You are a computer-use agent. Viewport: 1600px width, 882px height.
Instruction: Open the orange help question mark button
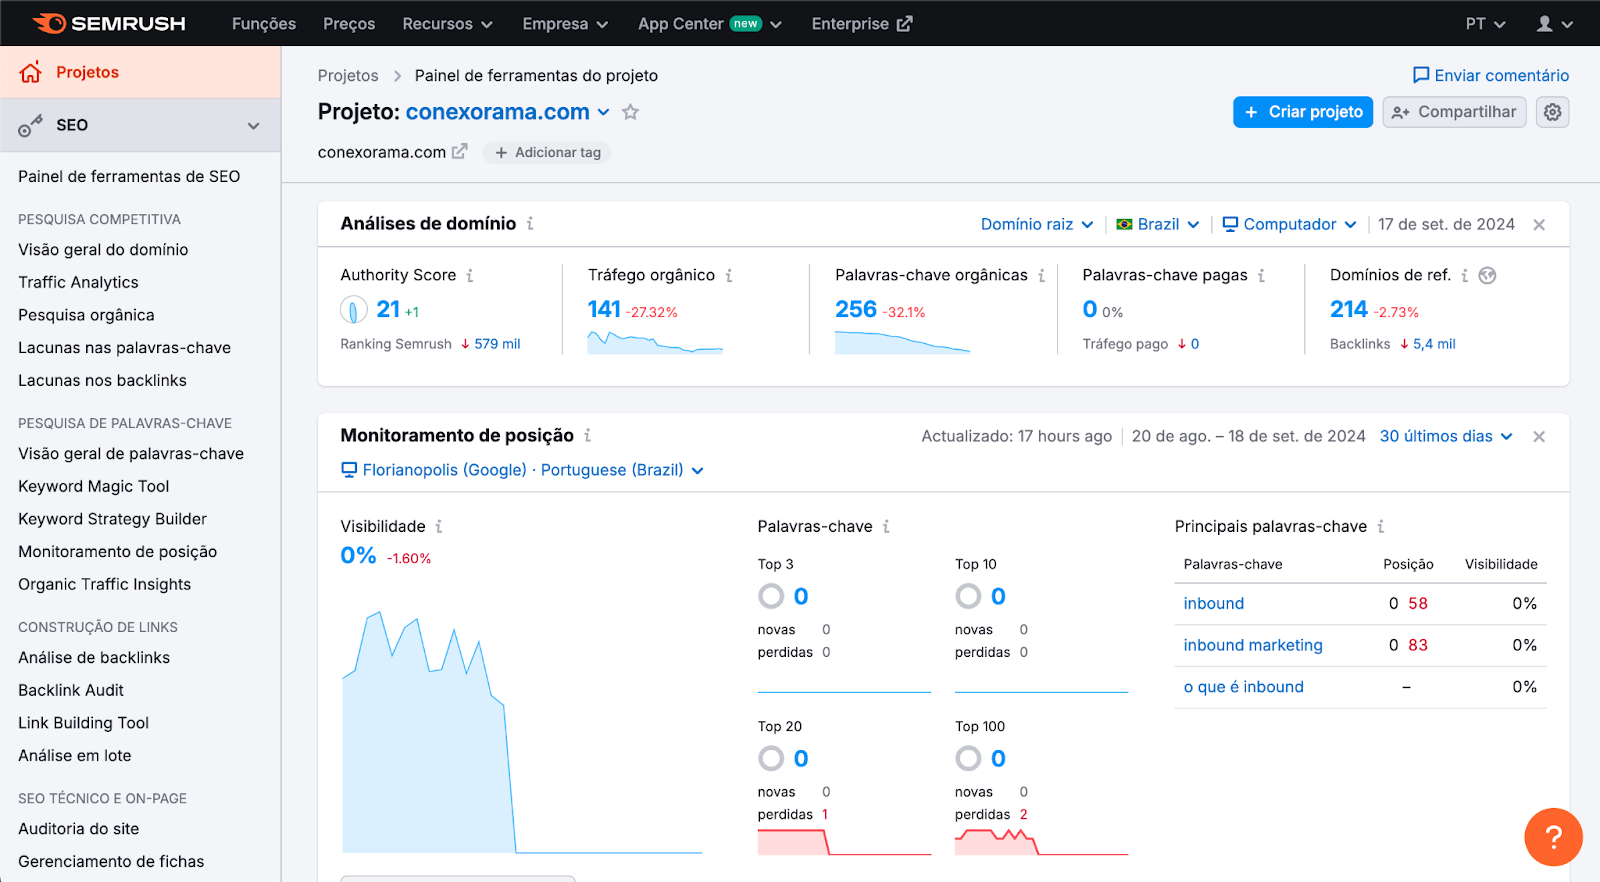[x=1553, y=837]
